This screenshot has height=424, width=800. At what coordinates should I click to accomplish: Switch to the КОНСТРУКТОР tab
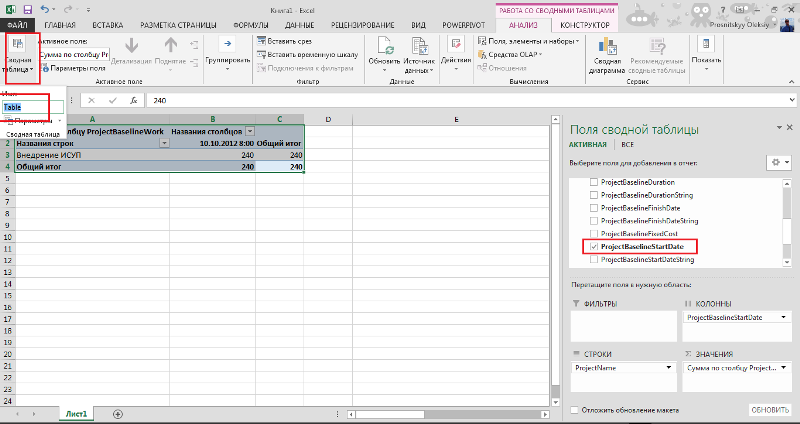point(585,25)
